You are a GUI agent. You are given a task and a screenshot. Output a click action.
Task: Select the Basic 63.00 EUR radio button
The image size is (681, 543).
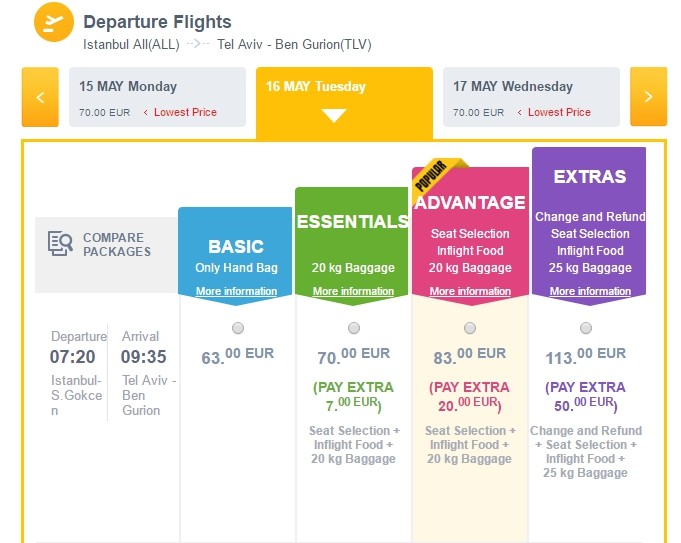click(237, 328)
